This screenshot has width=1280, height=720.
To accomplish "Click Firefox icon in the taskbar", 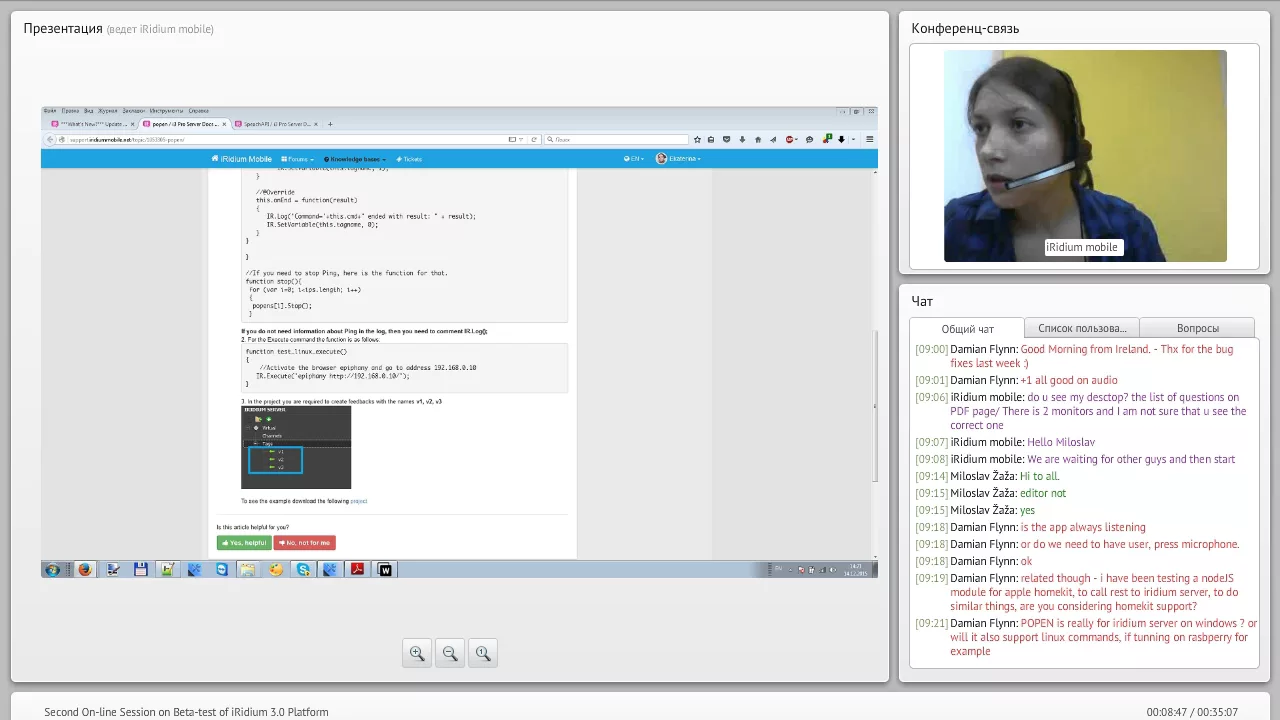I will (85, 570).
